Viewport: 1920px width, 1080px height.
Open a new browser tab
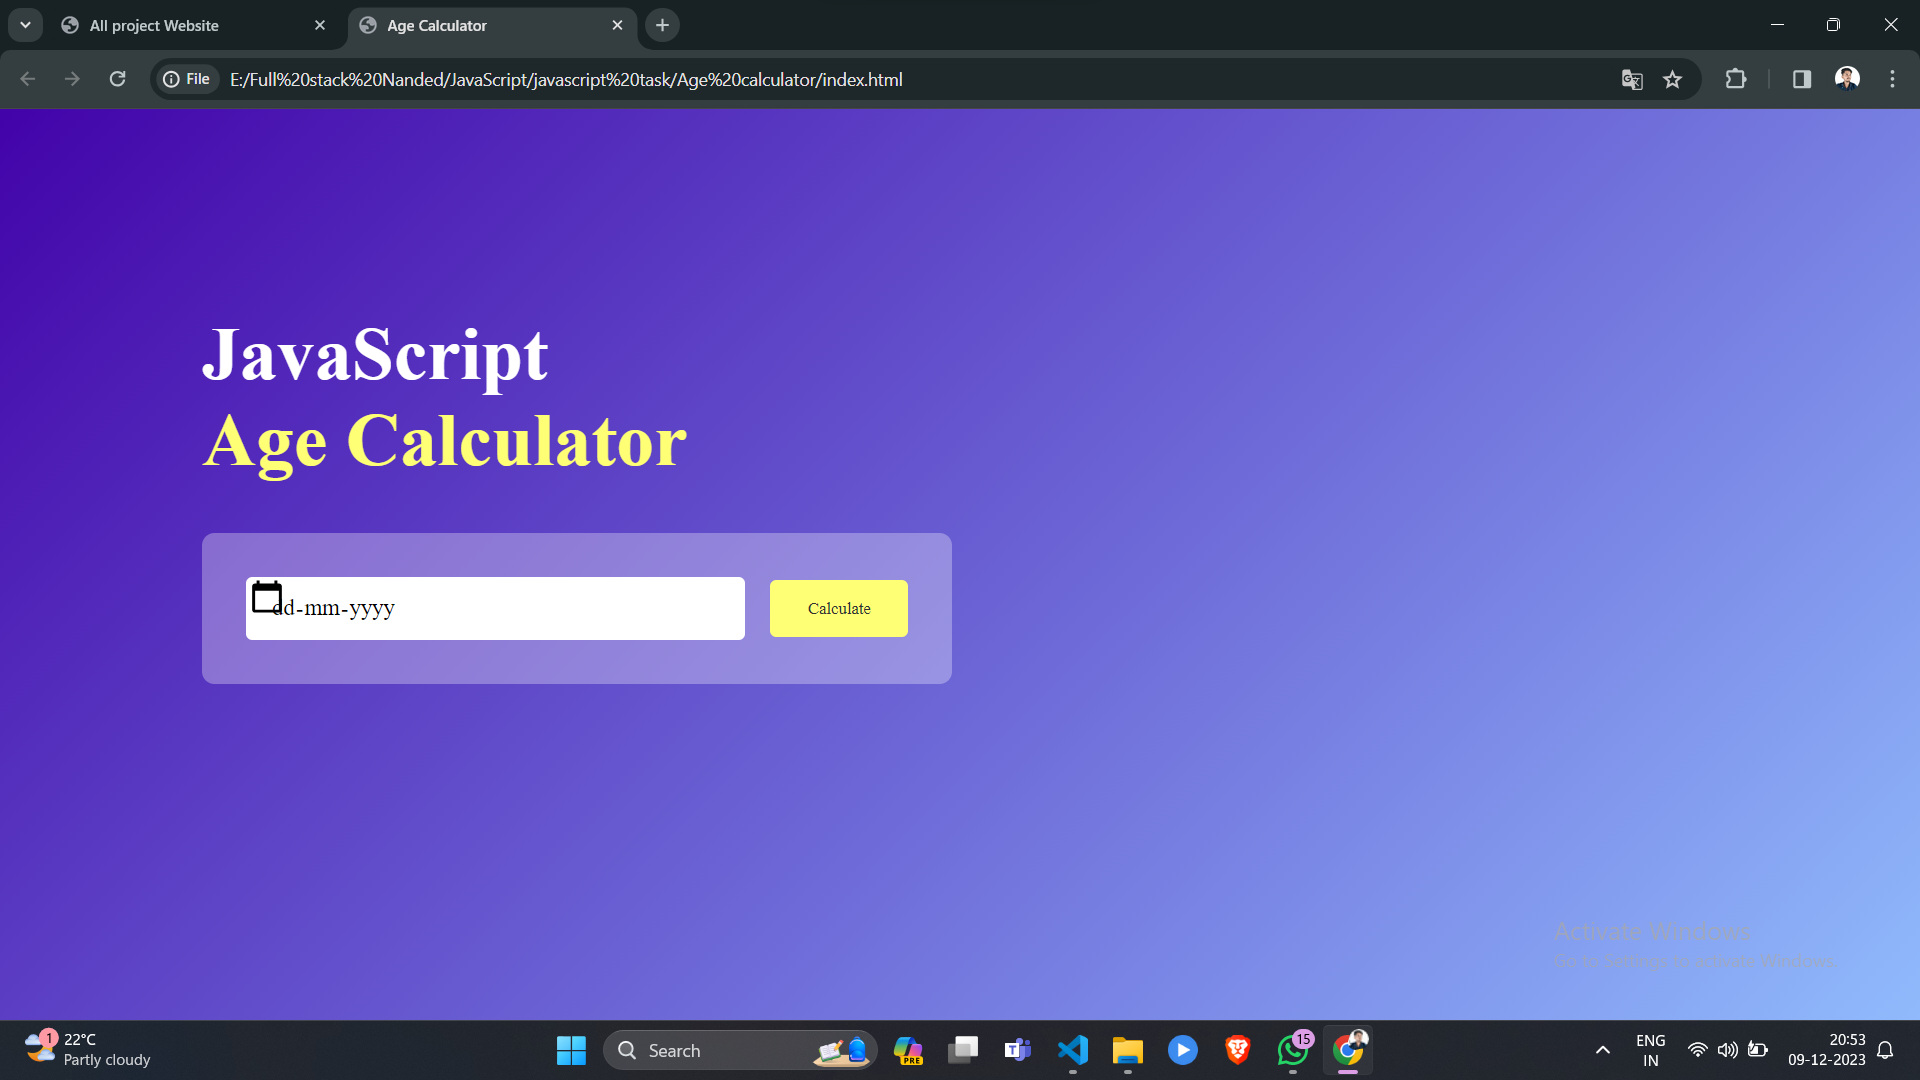[x=662, y=25]
